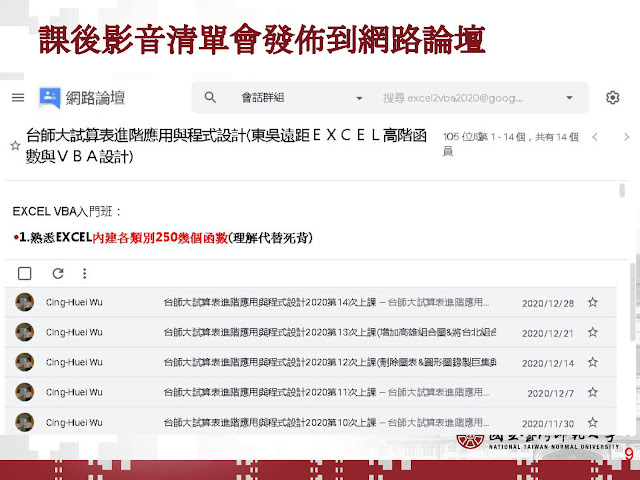
Task: Click the date 2020/12/7
Action: coord(550,393)
